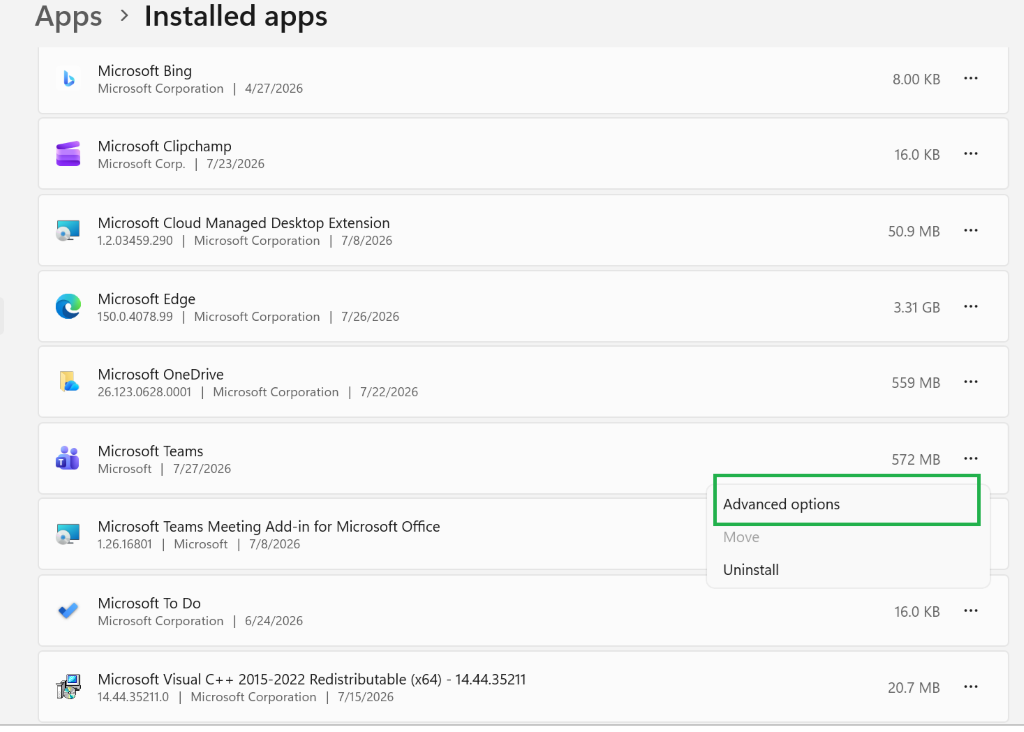Viewport: 1024px width, 732px height.
Task: Open more options for Microsoft Bing
Action: [970, 78]
